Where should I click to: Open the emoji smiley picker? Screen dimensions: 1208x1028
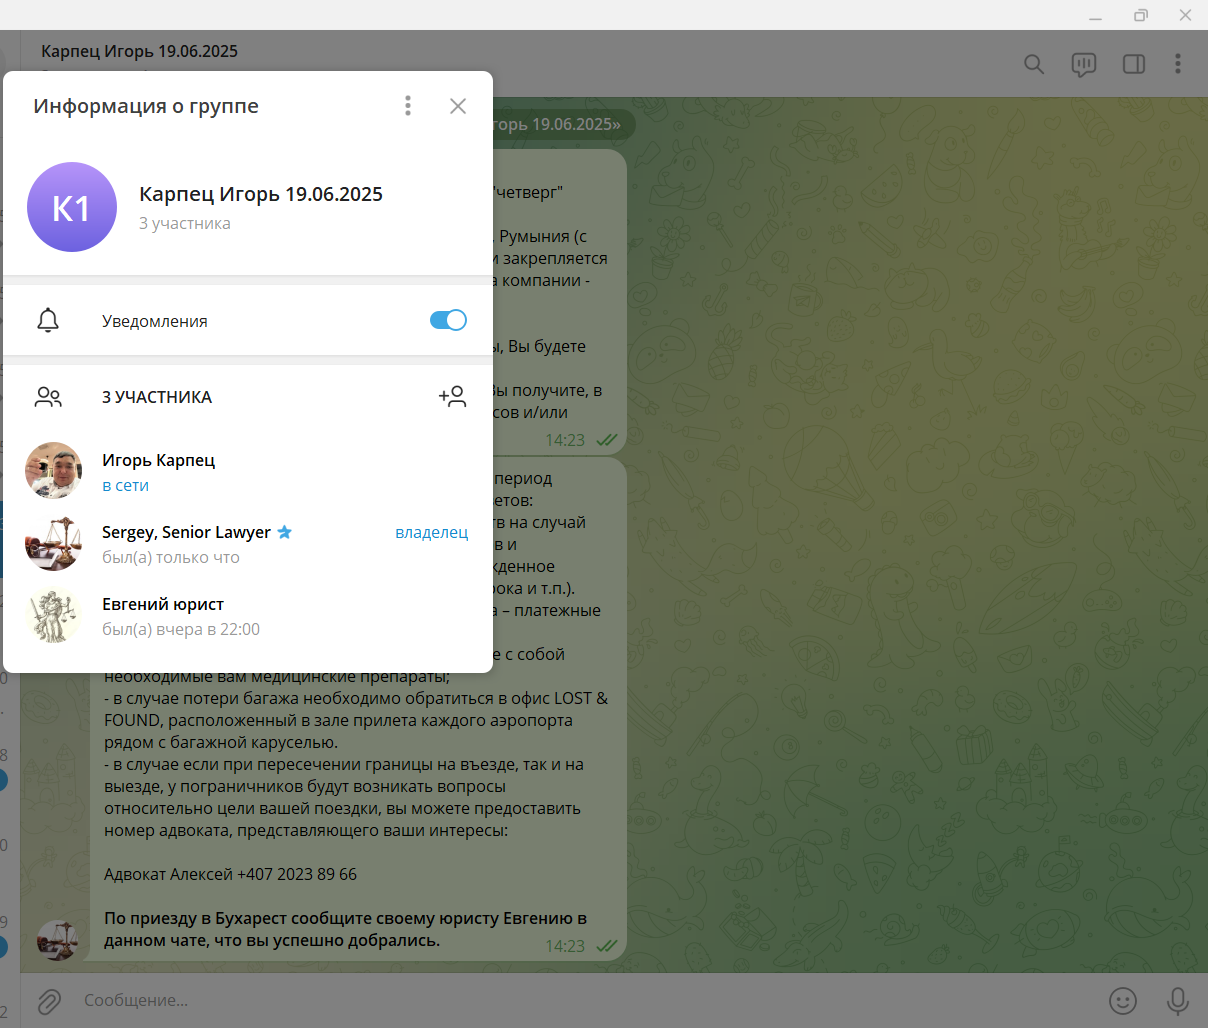pyautogui.click(x=1123, y=1000)
